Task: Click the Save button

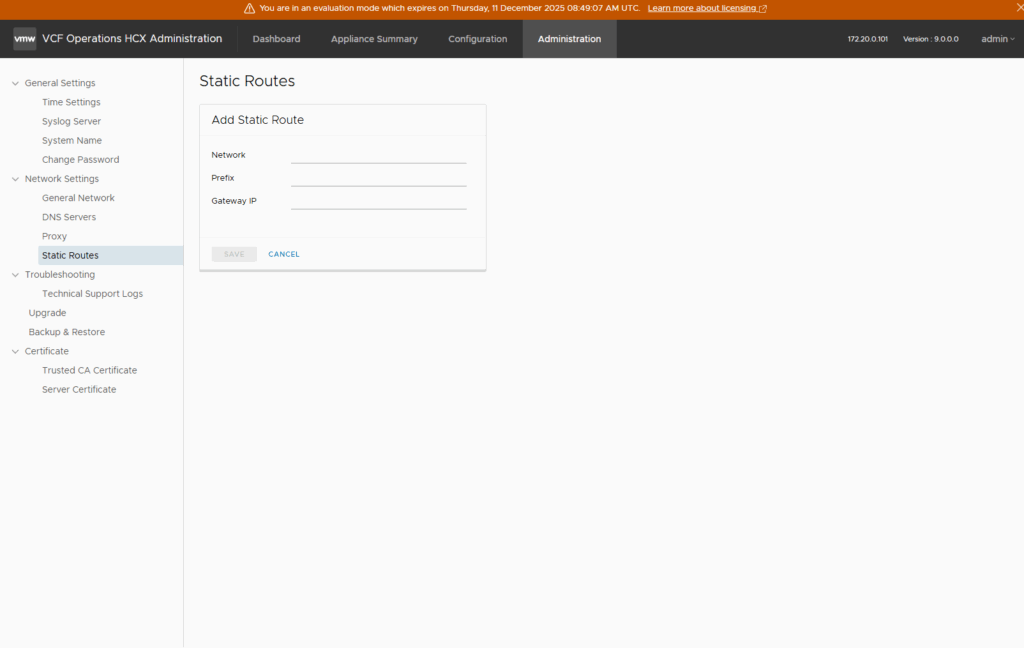Action: [234, 254]
